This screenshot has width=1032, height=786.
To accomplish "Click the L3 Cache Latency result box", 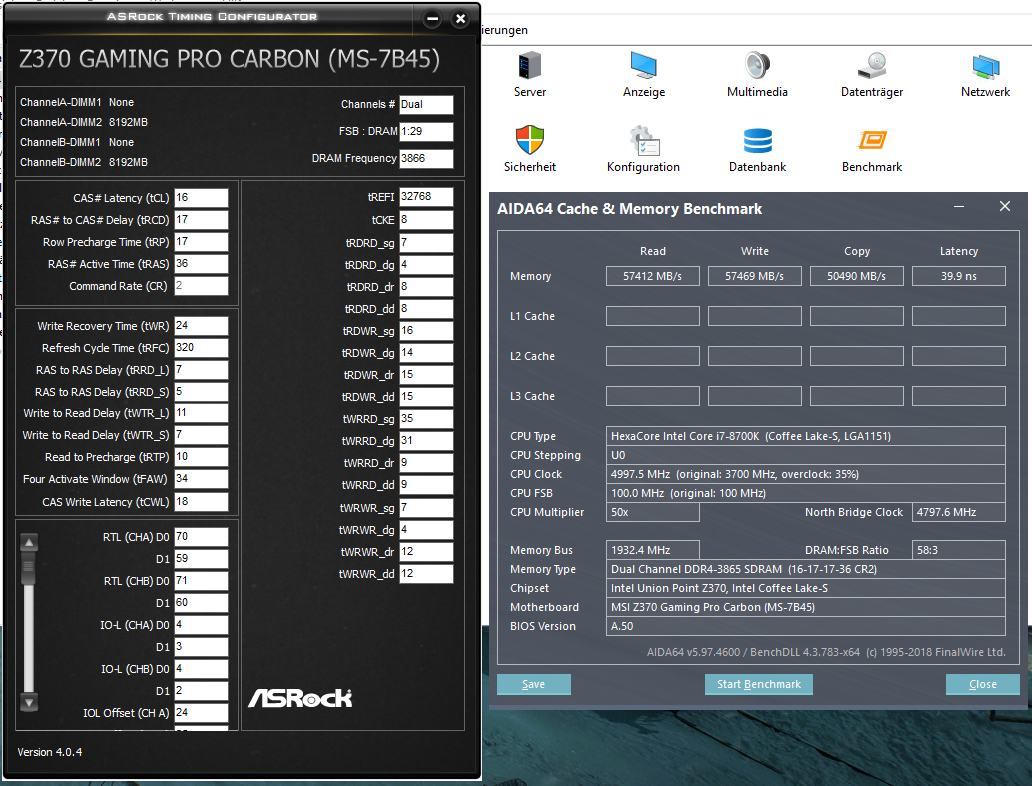I will (x=958, y=396).
